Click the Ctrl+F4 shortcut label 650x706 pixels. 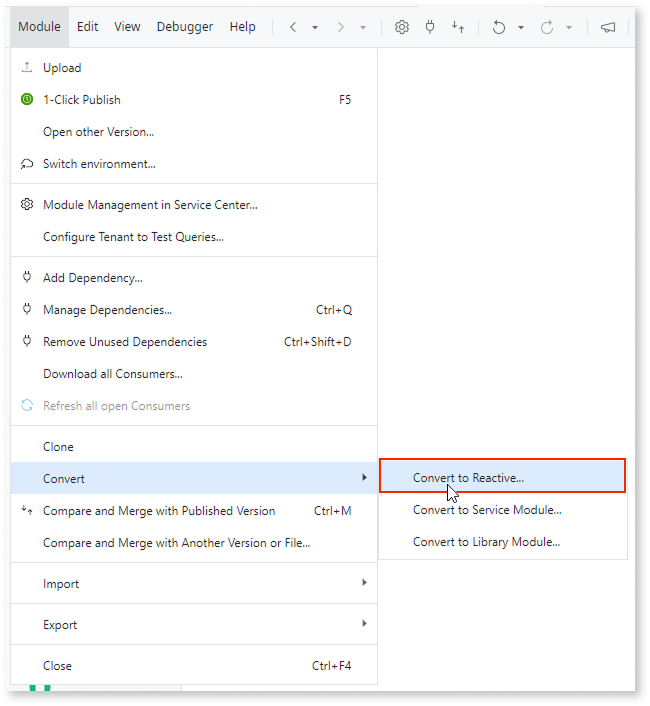point(331,665)
